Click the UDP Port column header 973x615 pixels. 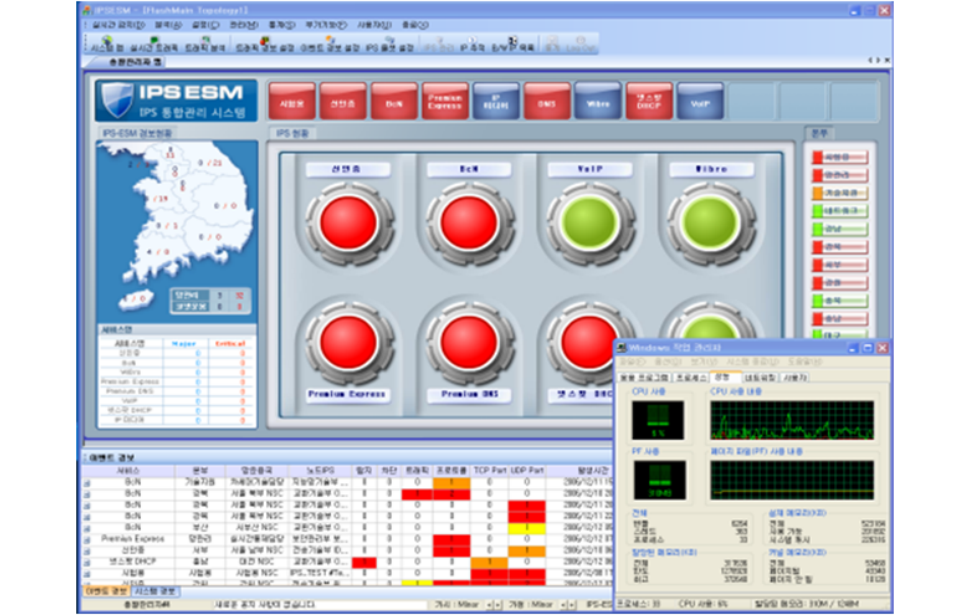click(527, 470)
